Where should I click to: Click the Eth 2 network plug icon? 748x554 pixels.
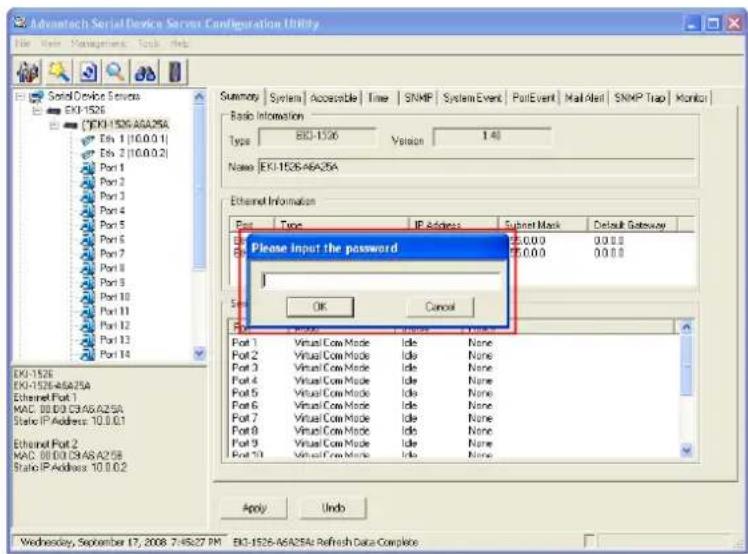[88, 154]
